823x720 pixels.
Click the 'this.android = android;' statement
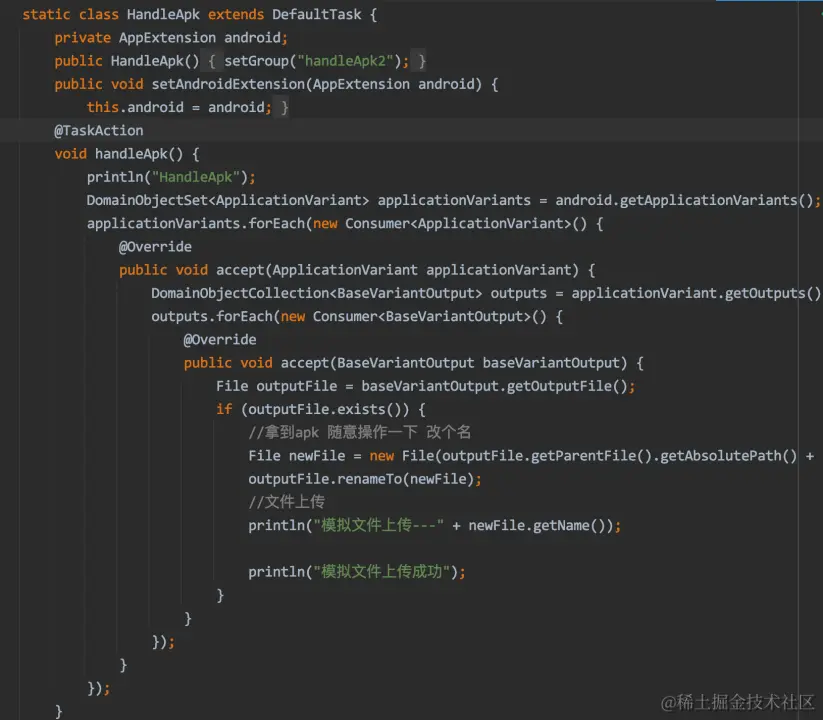point(179,108)
